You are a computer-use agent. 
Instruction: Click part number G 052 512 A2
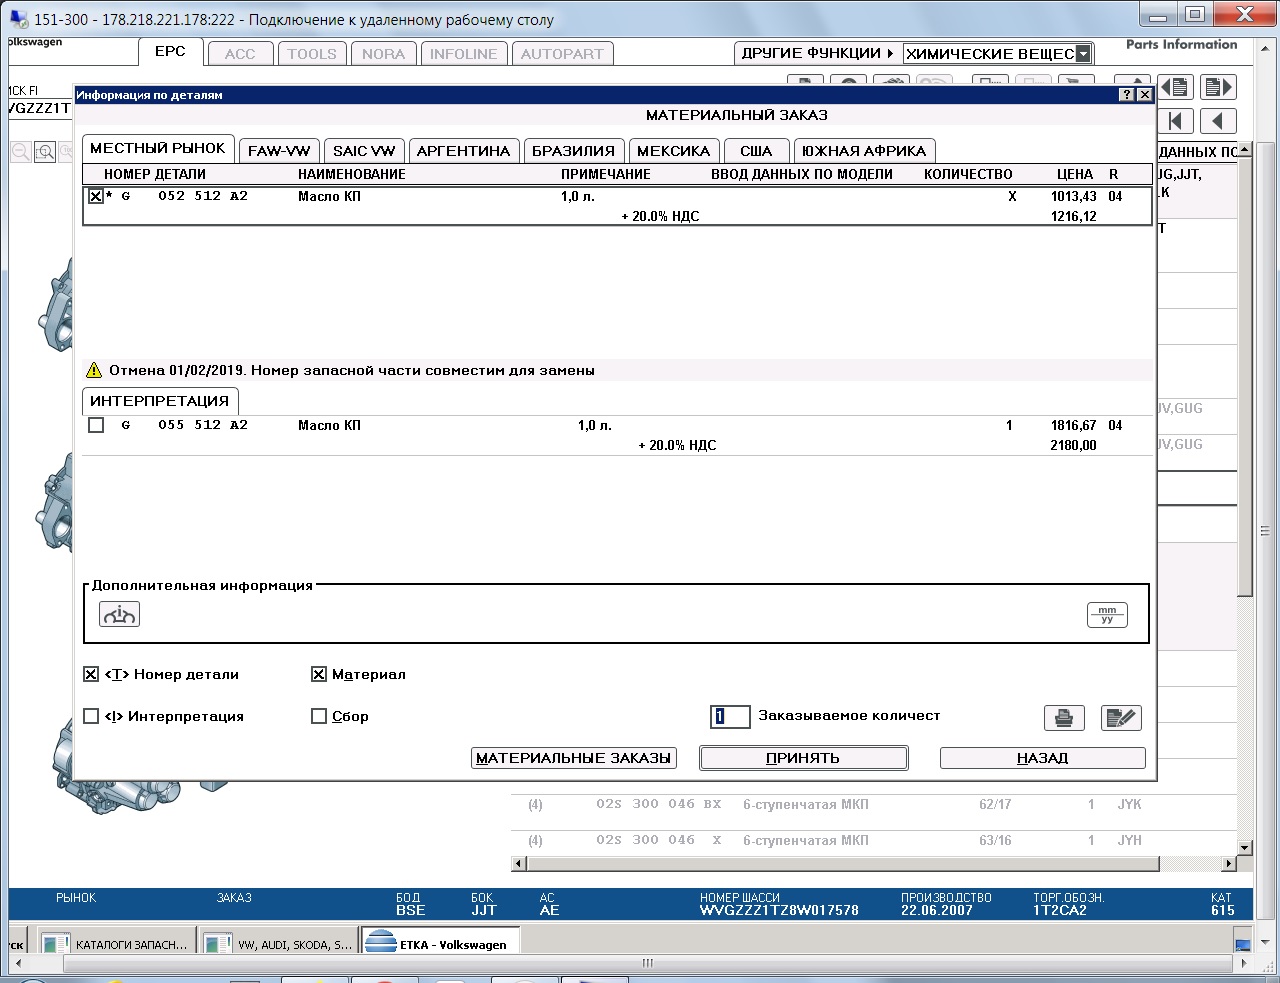pyautogui.click(x=184, y=196)
